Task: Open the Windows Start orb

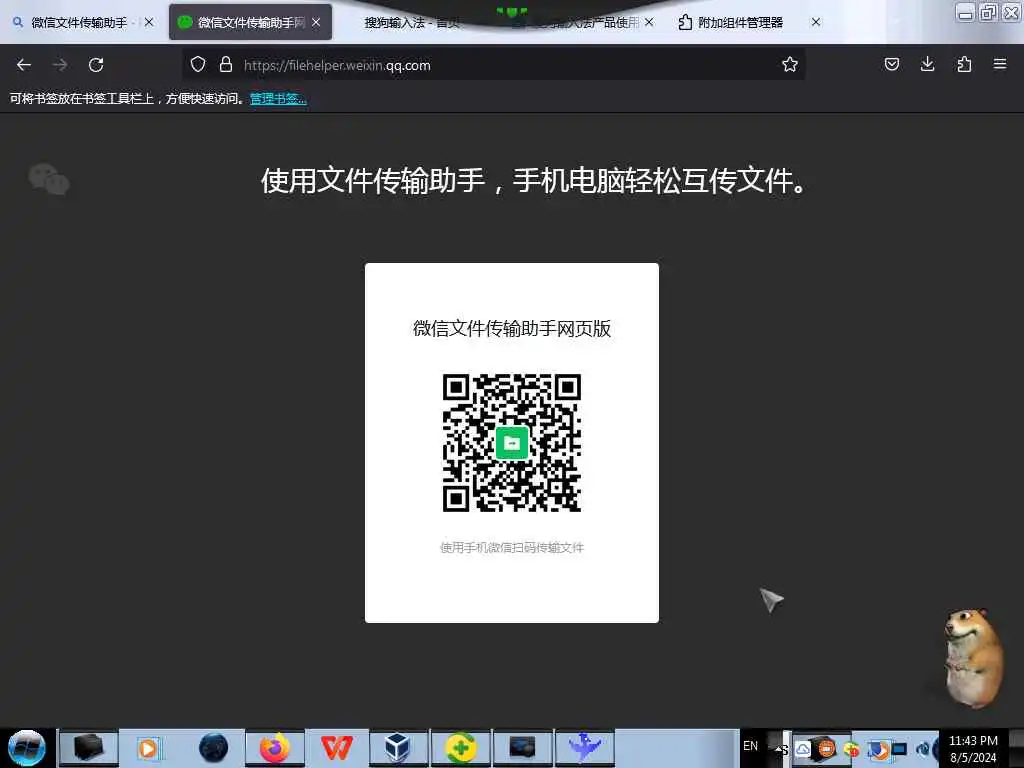Action: click(27, 748)
